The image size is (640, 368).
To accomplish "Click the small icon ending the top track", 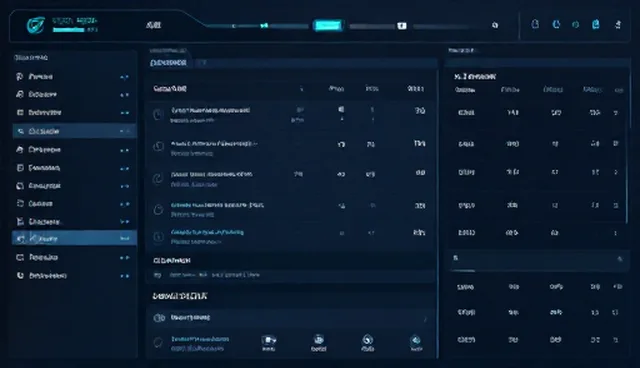I will point(495,25).
